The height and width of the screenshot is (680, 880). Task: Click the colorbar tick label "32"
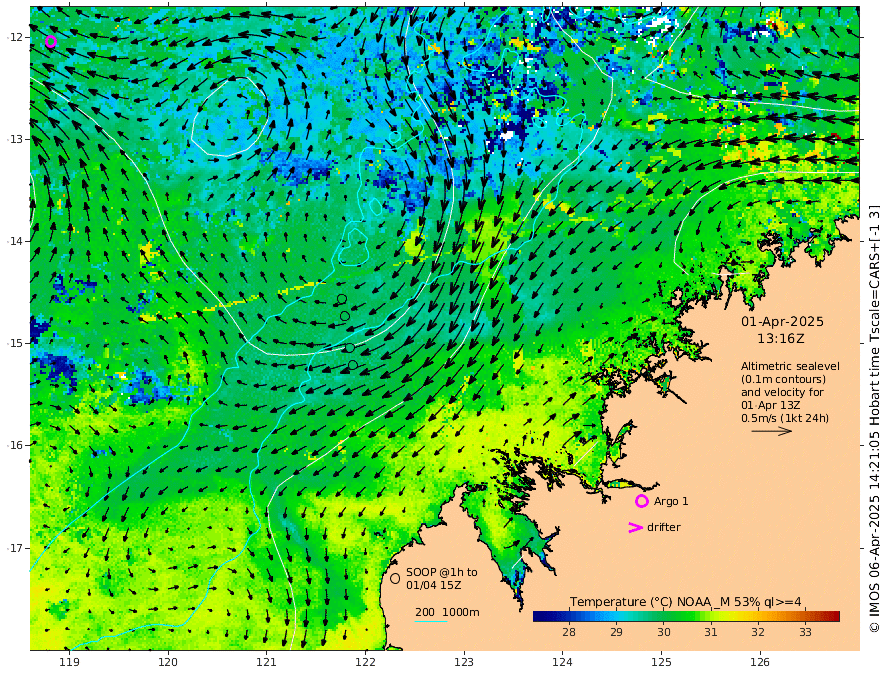758,632
